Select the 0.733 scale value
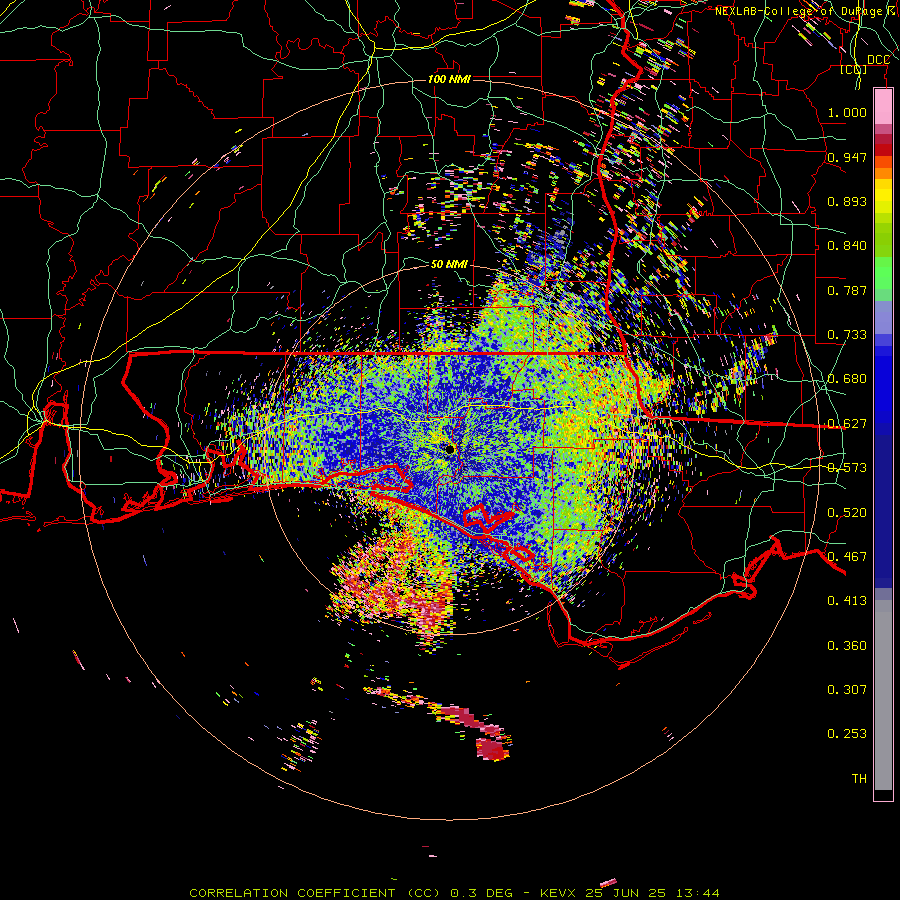Image resolution: width=900 pixels, height=900 pixels. tap(847, 334)
